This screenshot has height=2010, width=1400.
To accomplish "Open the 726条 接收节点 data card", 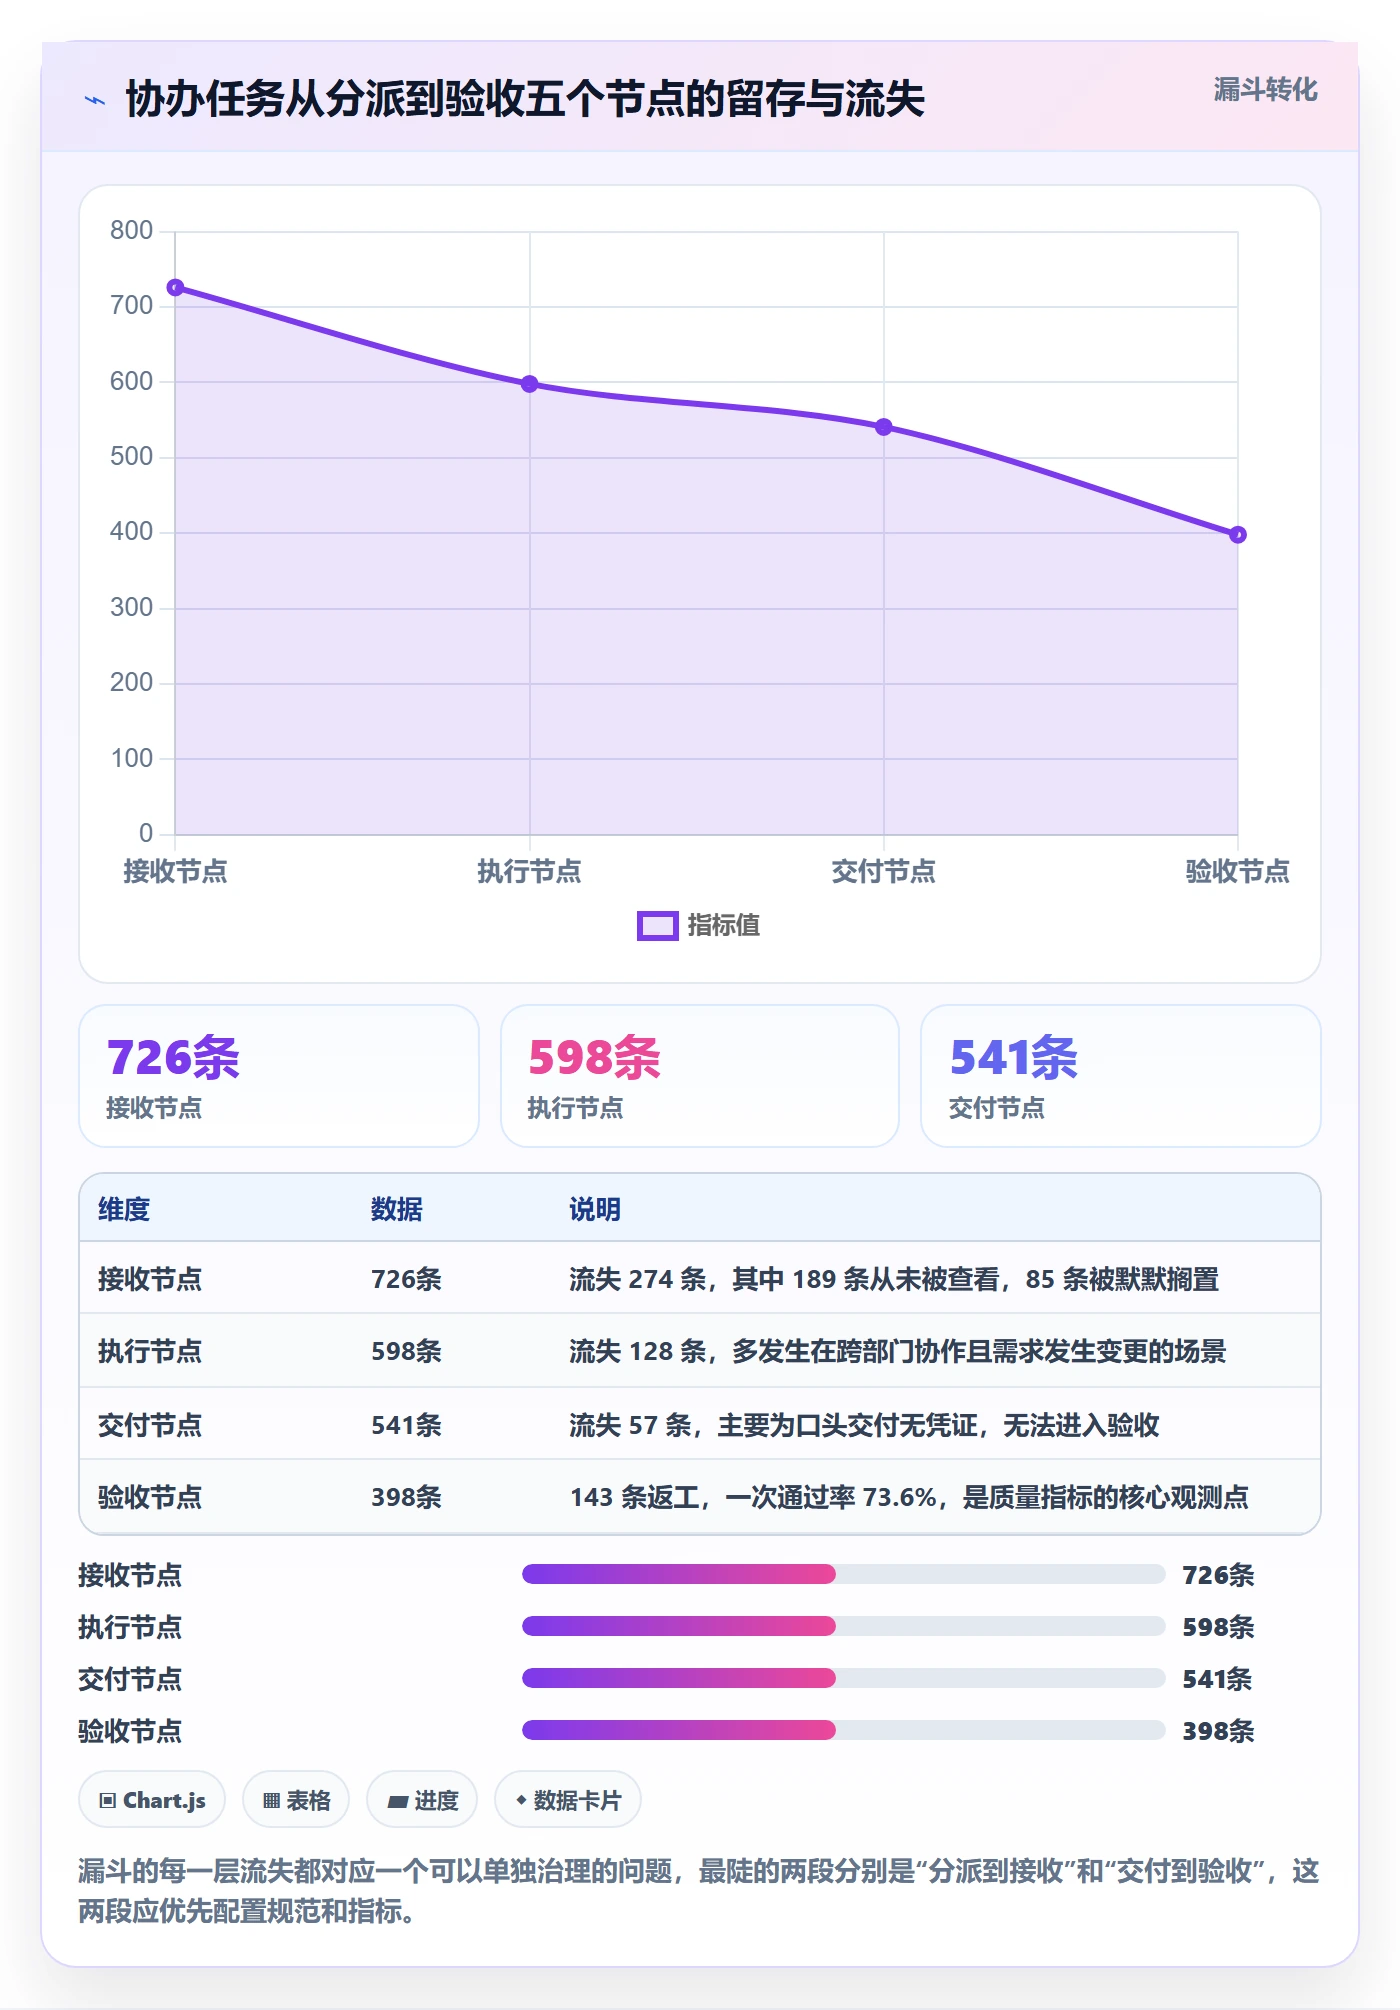I will coord(279,1076).
